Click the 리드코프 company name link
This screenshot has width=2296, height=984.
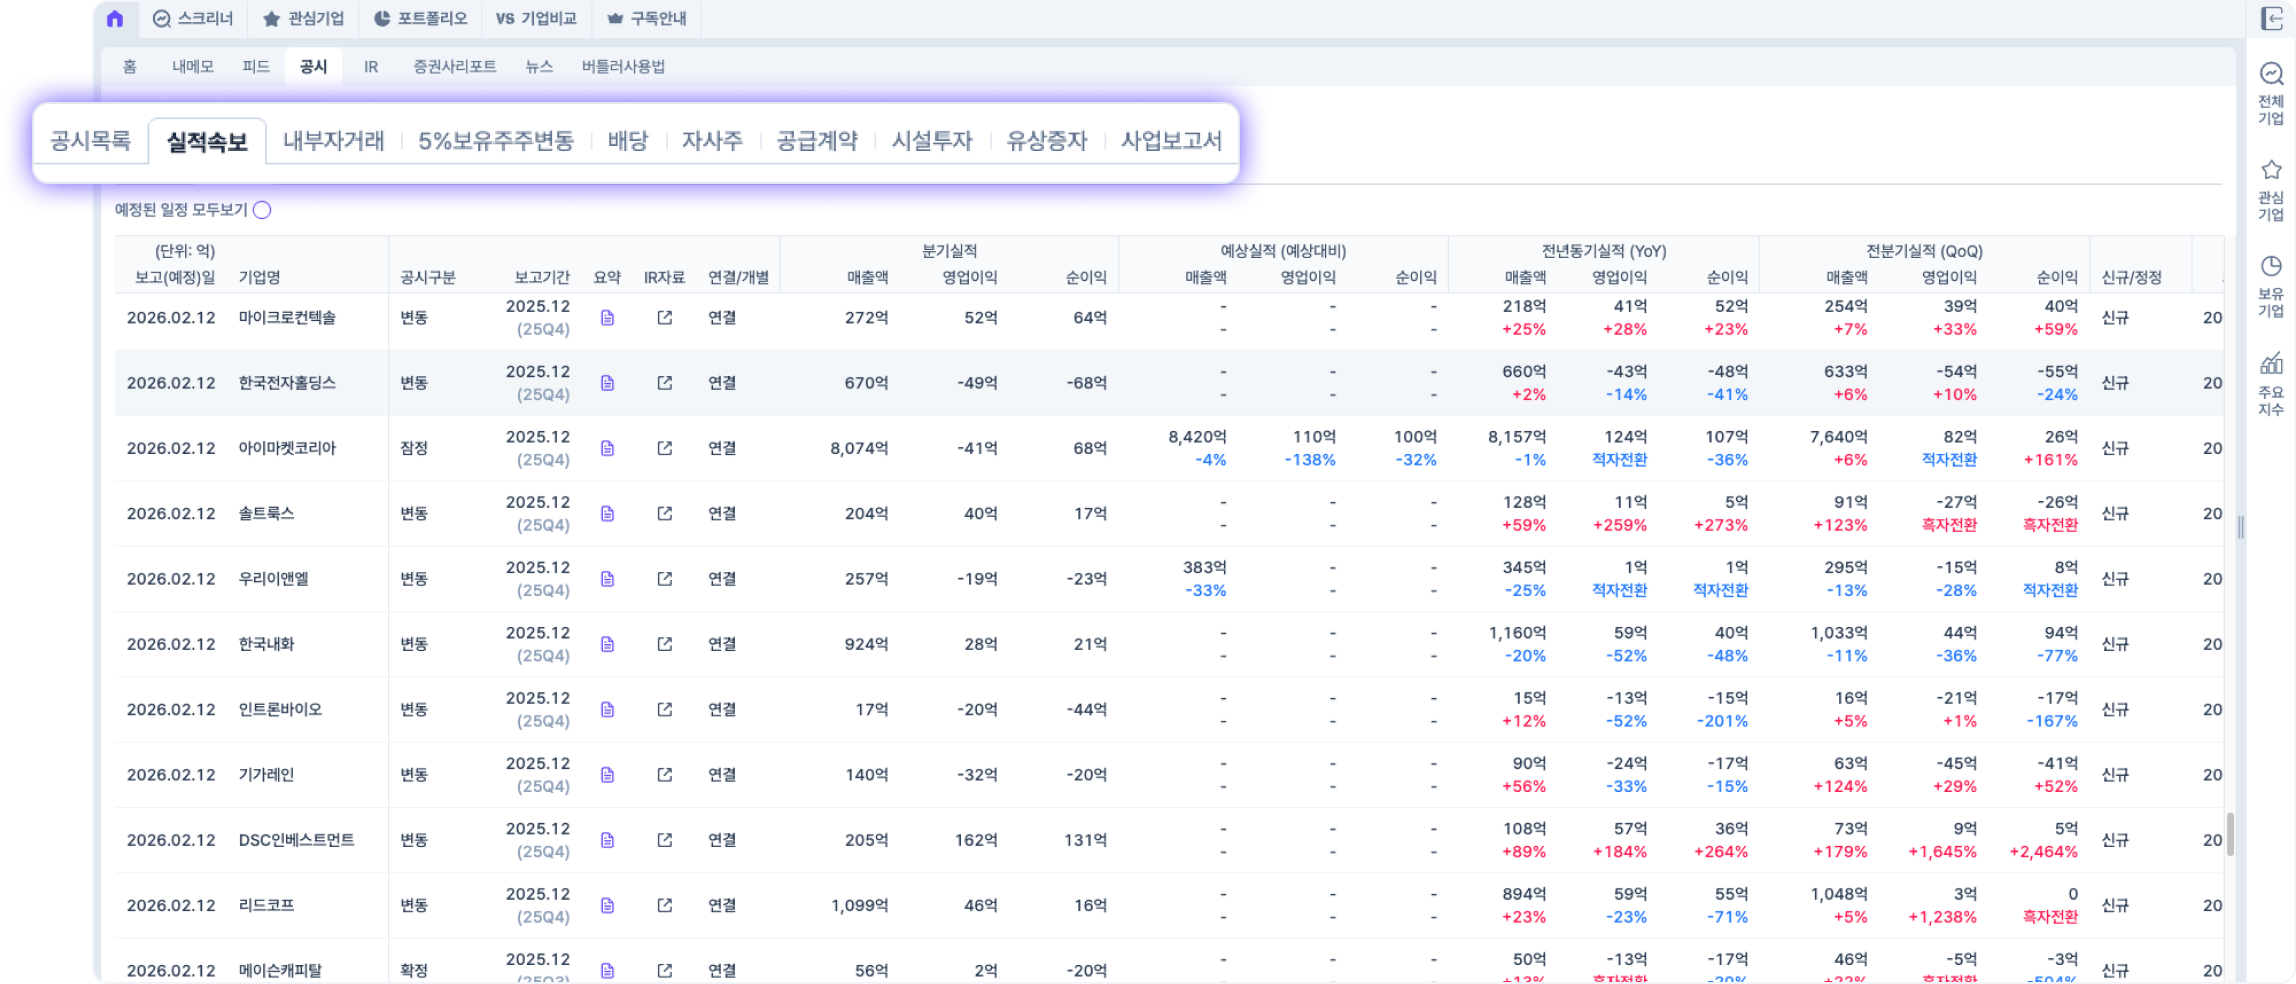click(266, 906)
